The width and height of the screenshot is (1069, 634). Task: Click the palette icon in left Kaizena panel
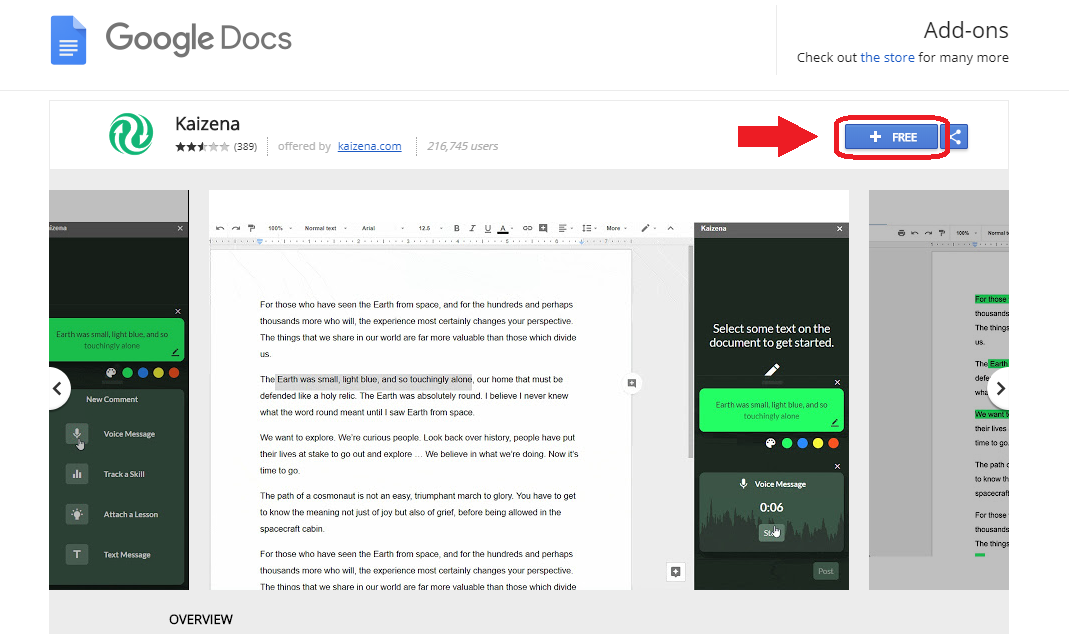point(111,373)
